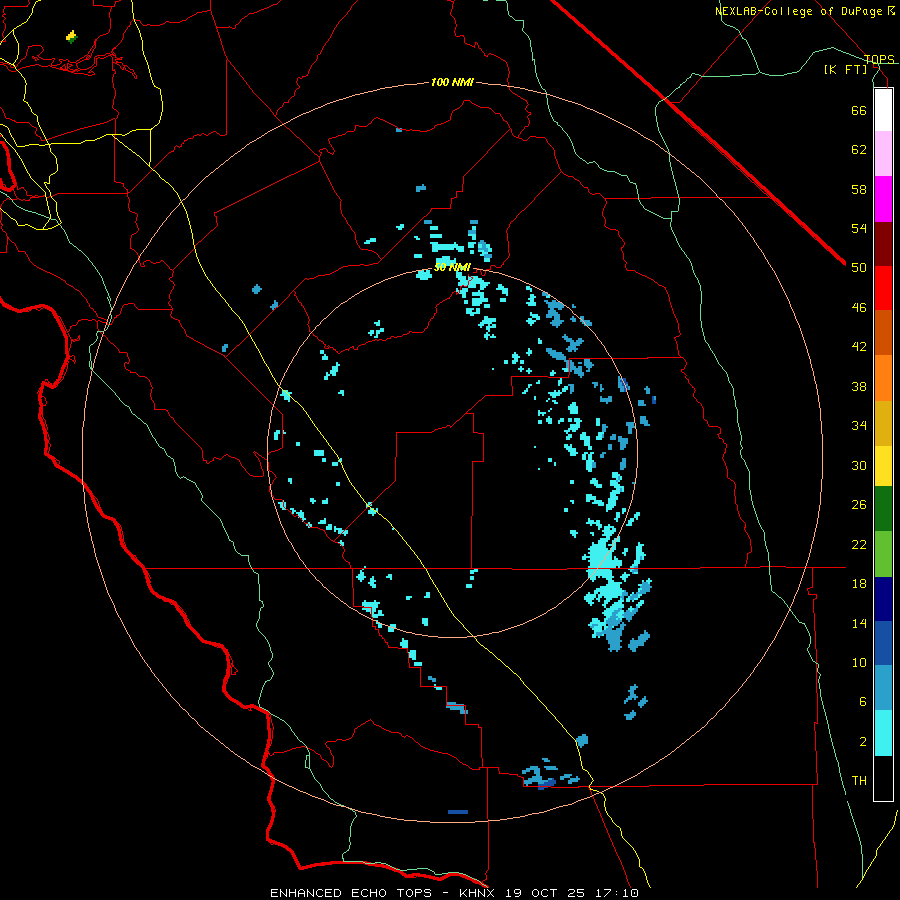Click the 100 NMI range ring label
The width and height of the screenshot is (900, 900).
point(452,83)
